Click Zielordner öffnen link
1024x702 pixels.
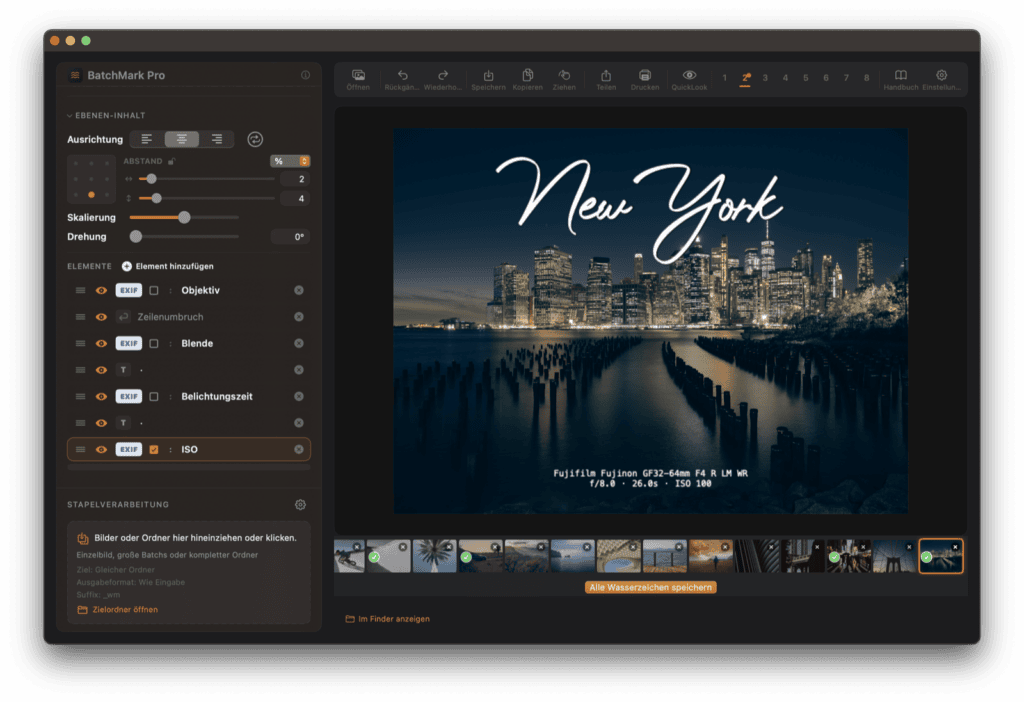tap(118, 609)
